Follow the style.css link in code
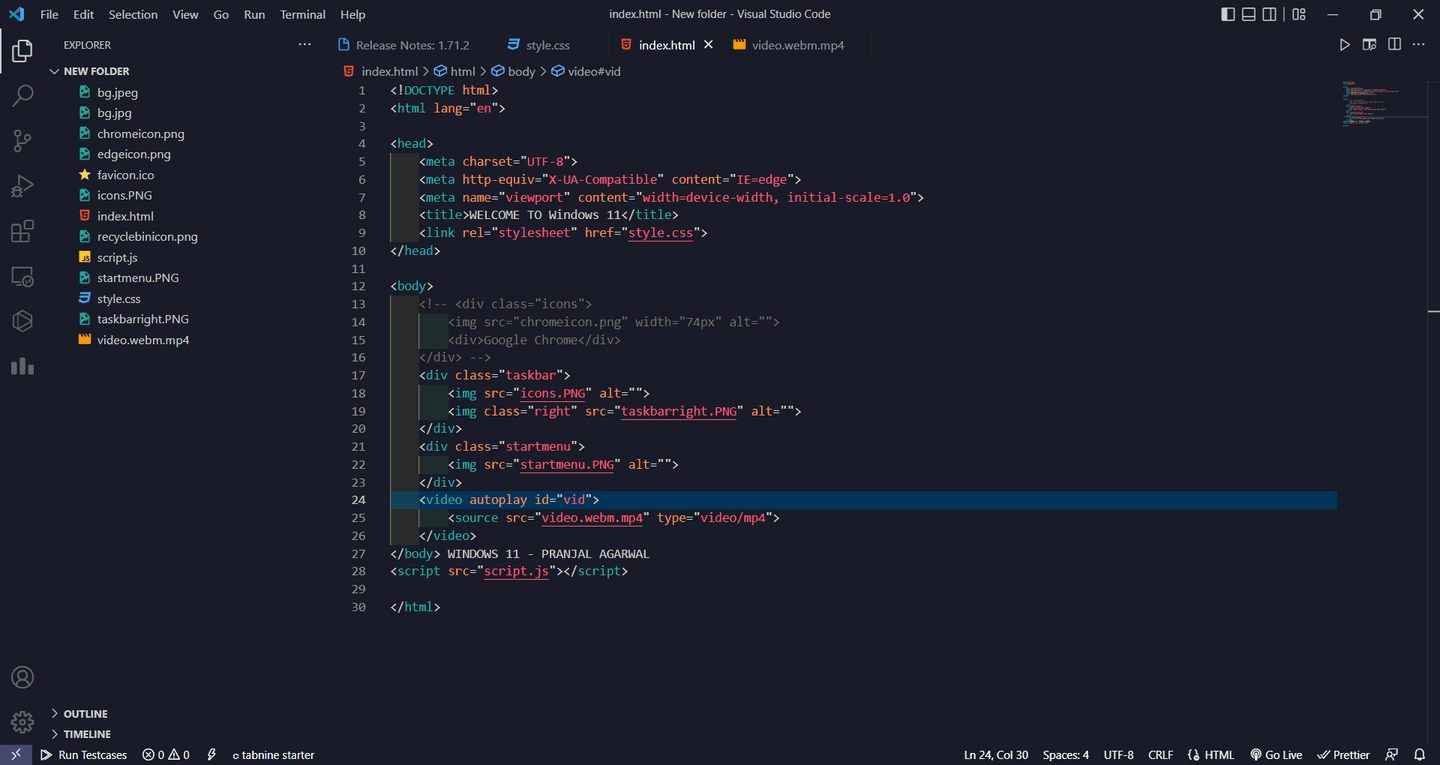The image size is (1440, 765). 660,233
